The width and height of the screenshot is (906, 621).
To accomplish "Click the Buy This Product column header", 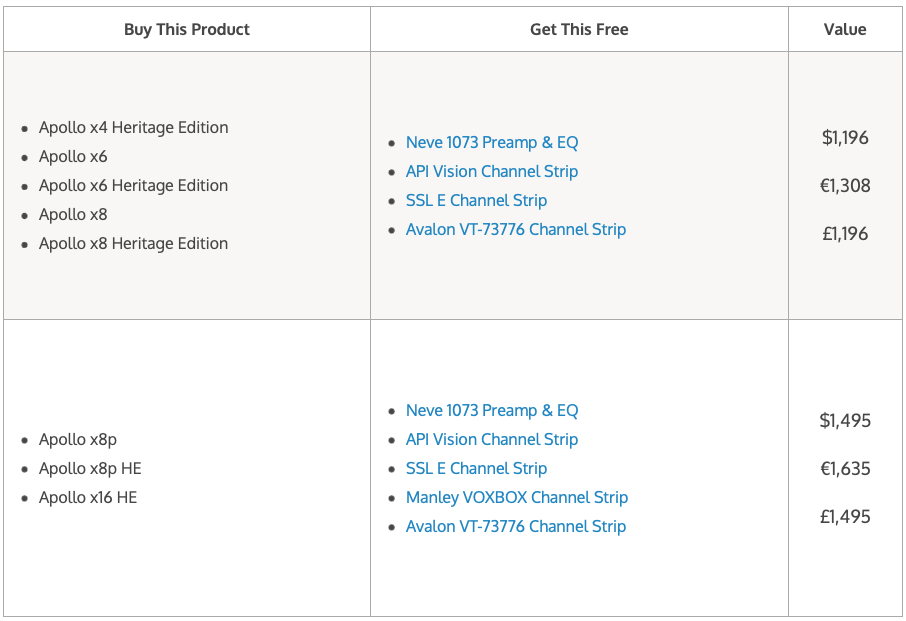I will 187,29.
